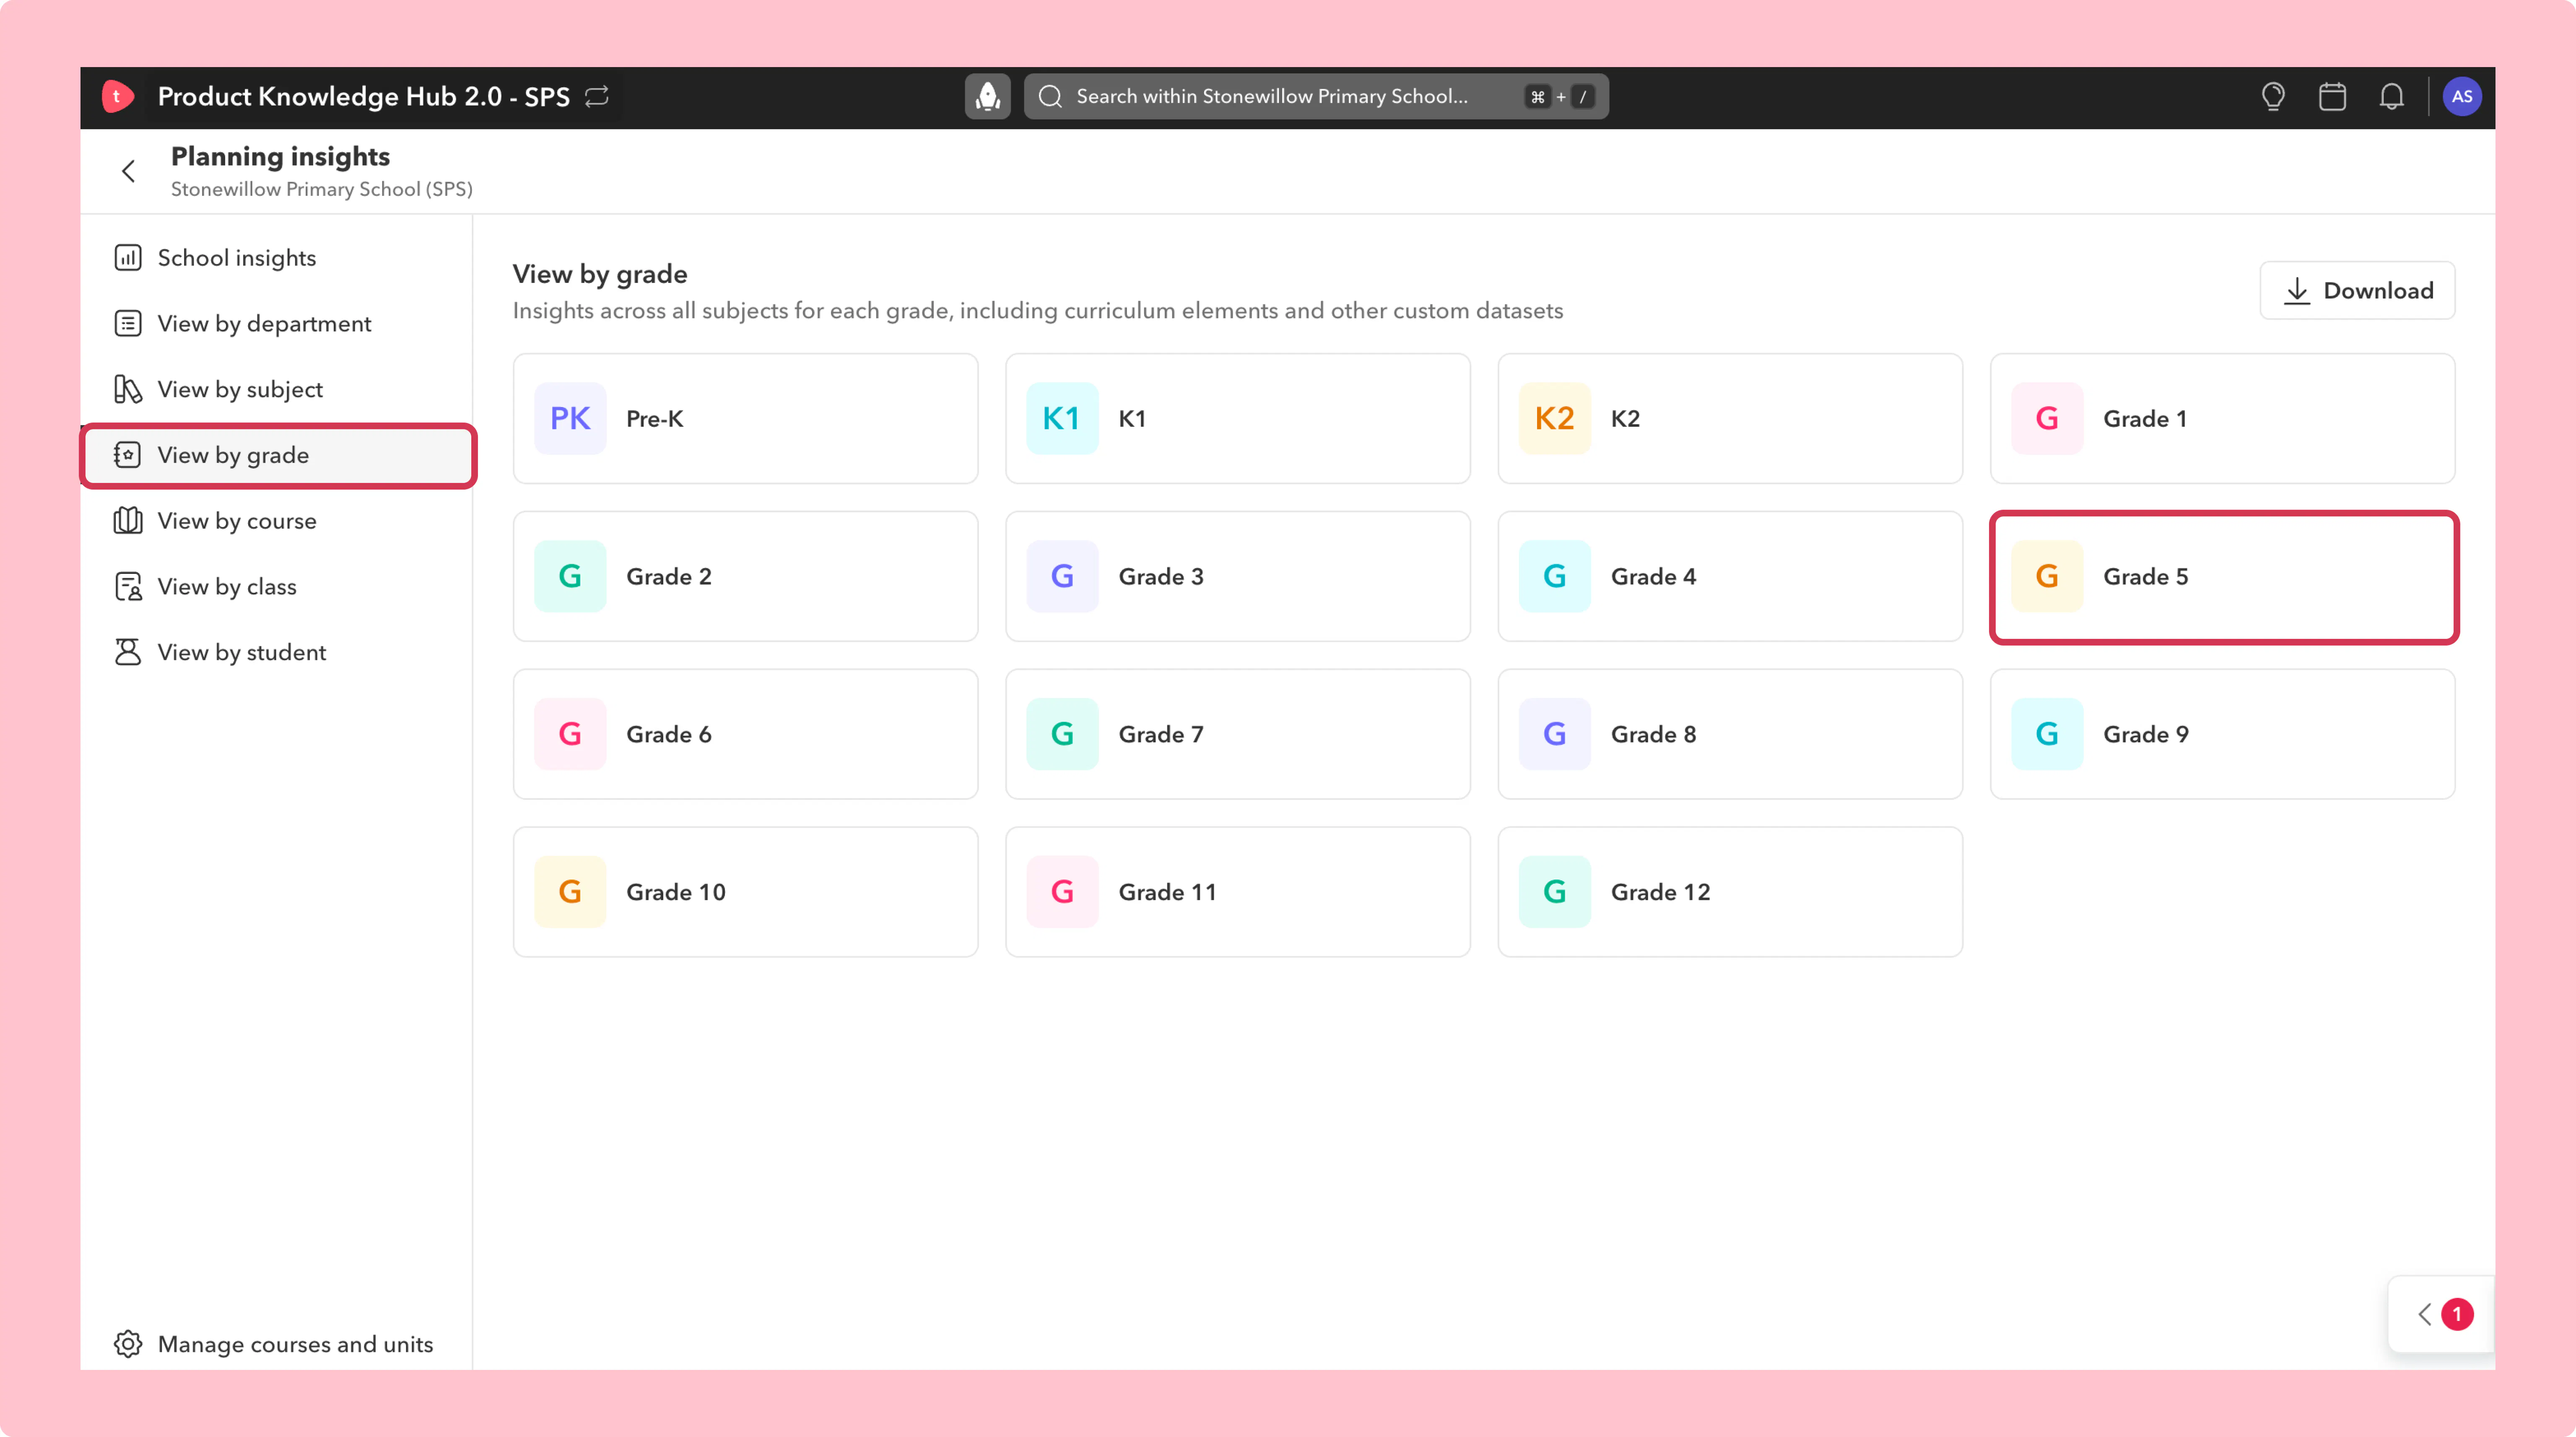
Task: Click the Grade 4 G badge
Action: pyautogui.click(x=1555, y=576)
